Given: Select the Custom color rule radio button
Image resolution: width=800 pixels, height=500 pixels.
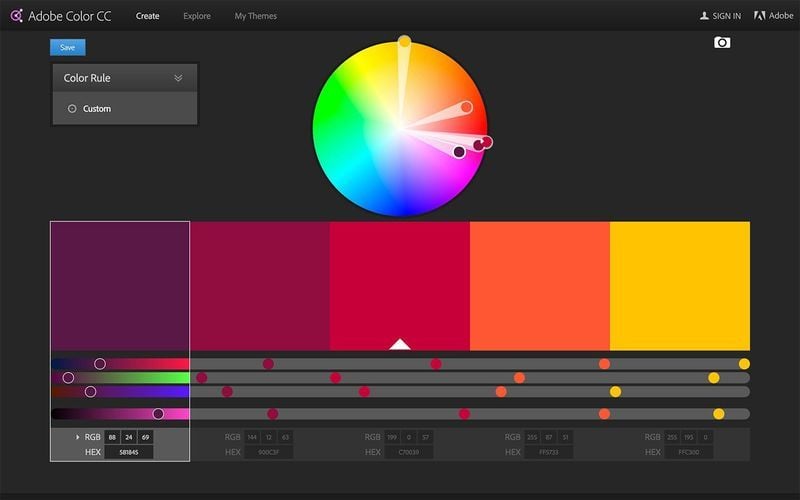Looking at the screenshot, I should click(72, 108).
